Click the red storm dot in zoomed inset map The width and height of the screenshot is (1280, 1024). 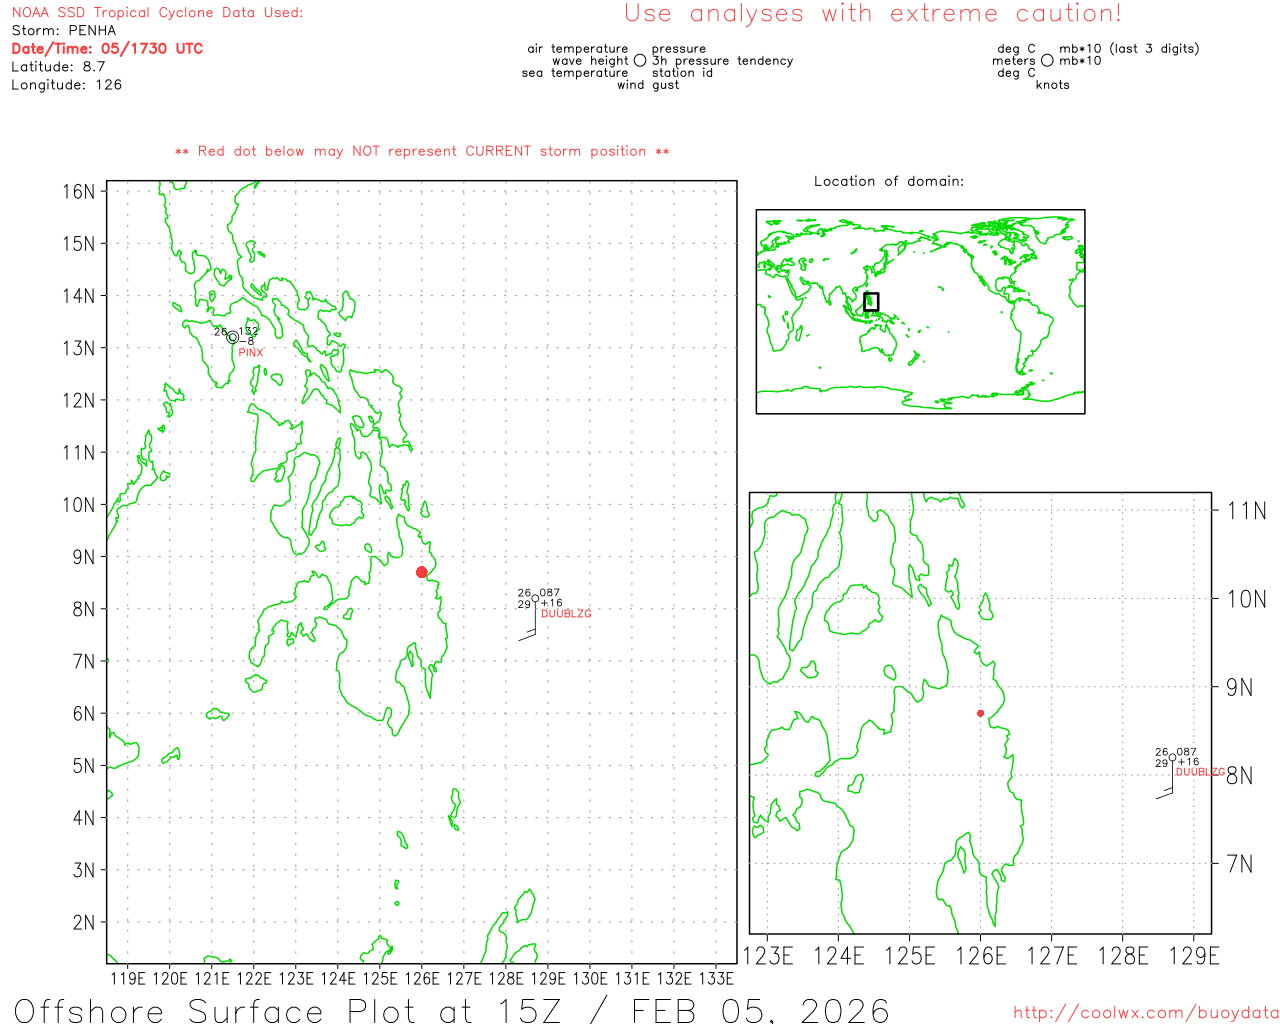coord(980,713)
